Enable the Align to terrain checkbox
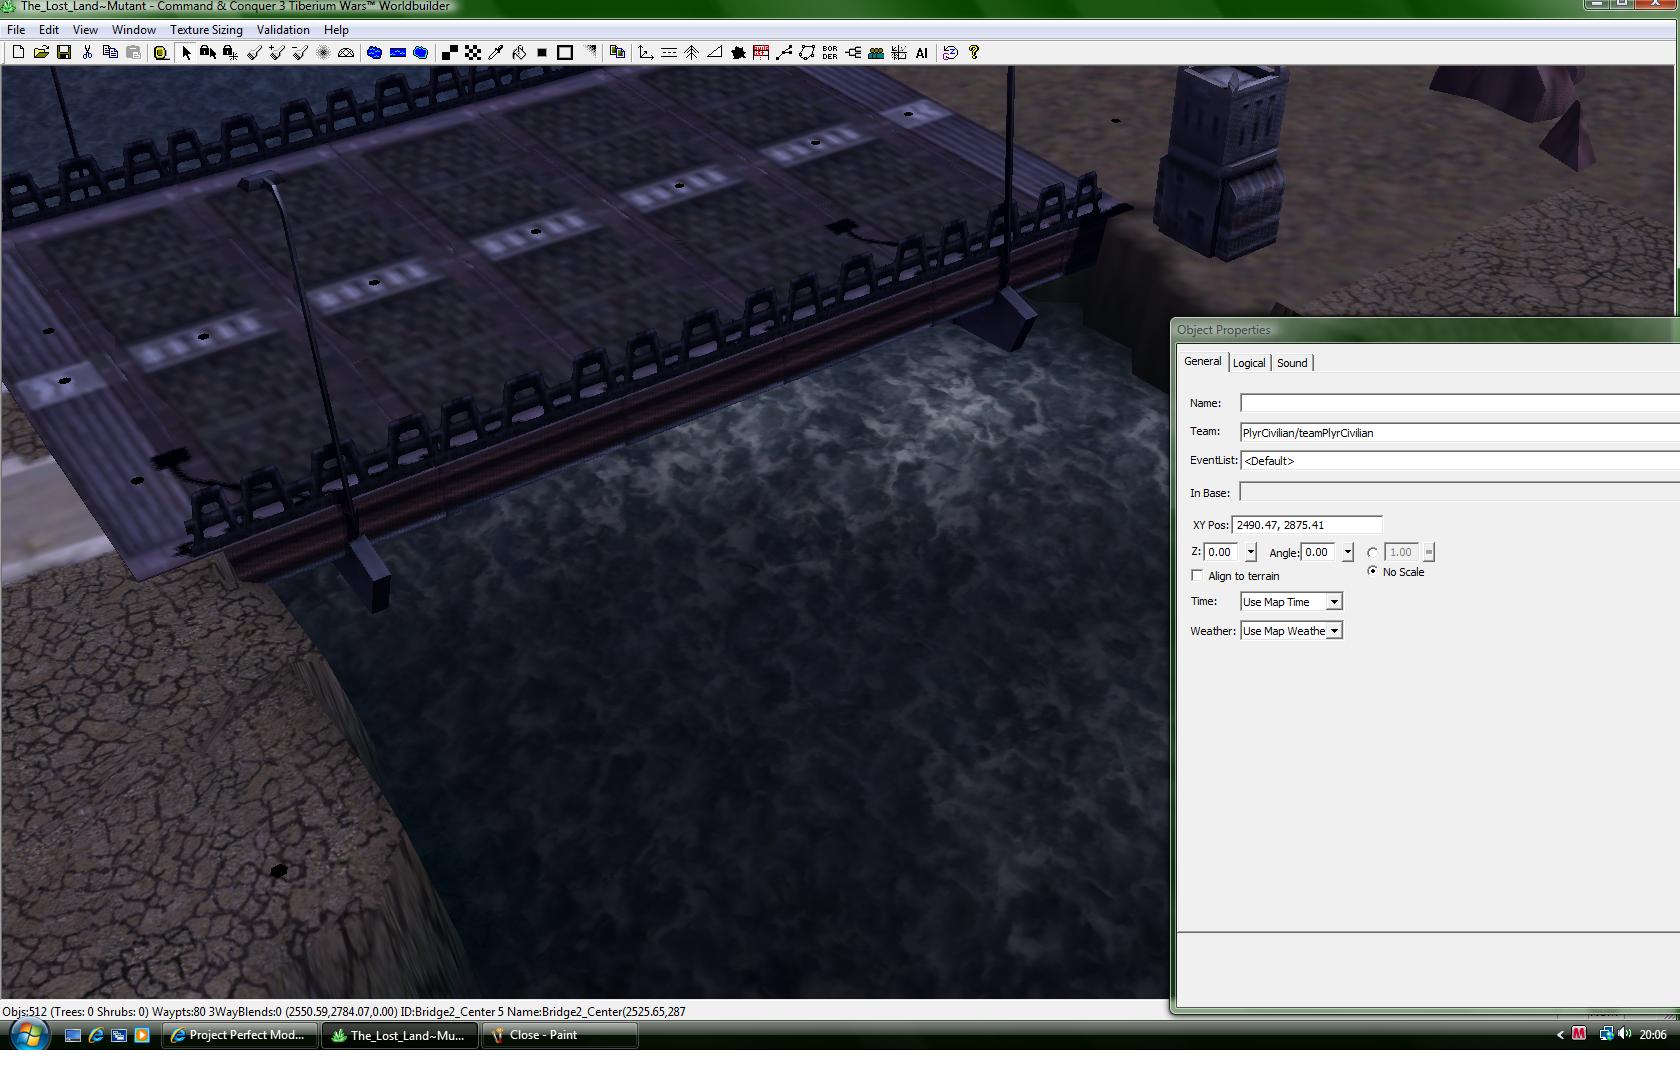 (x=1197, y=575)
